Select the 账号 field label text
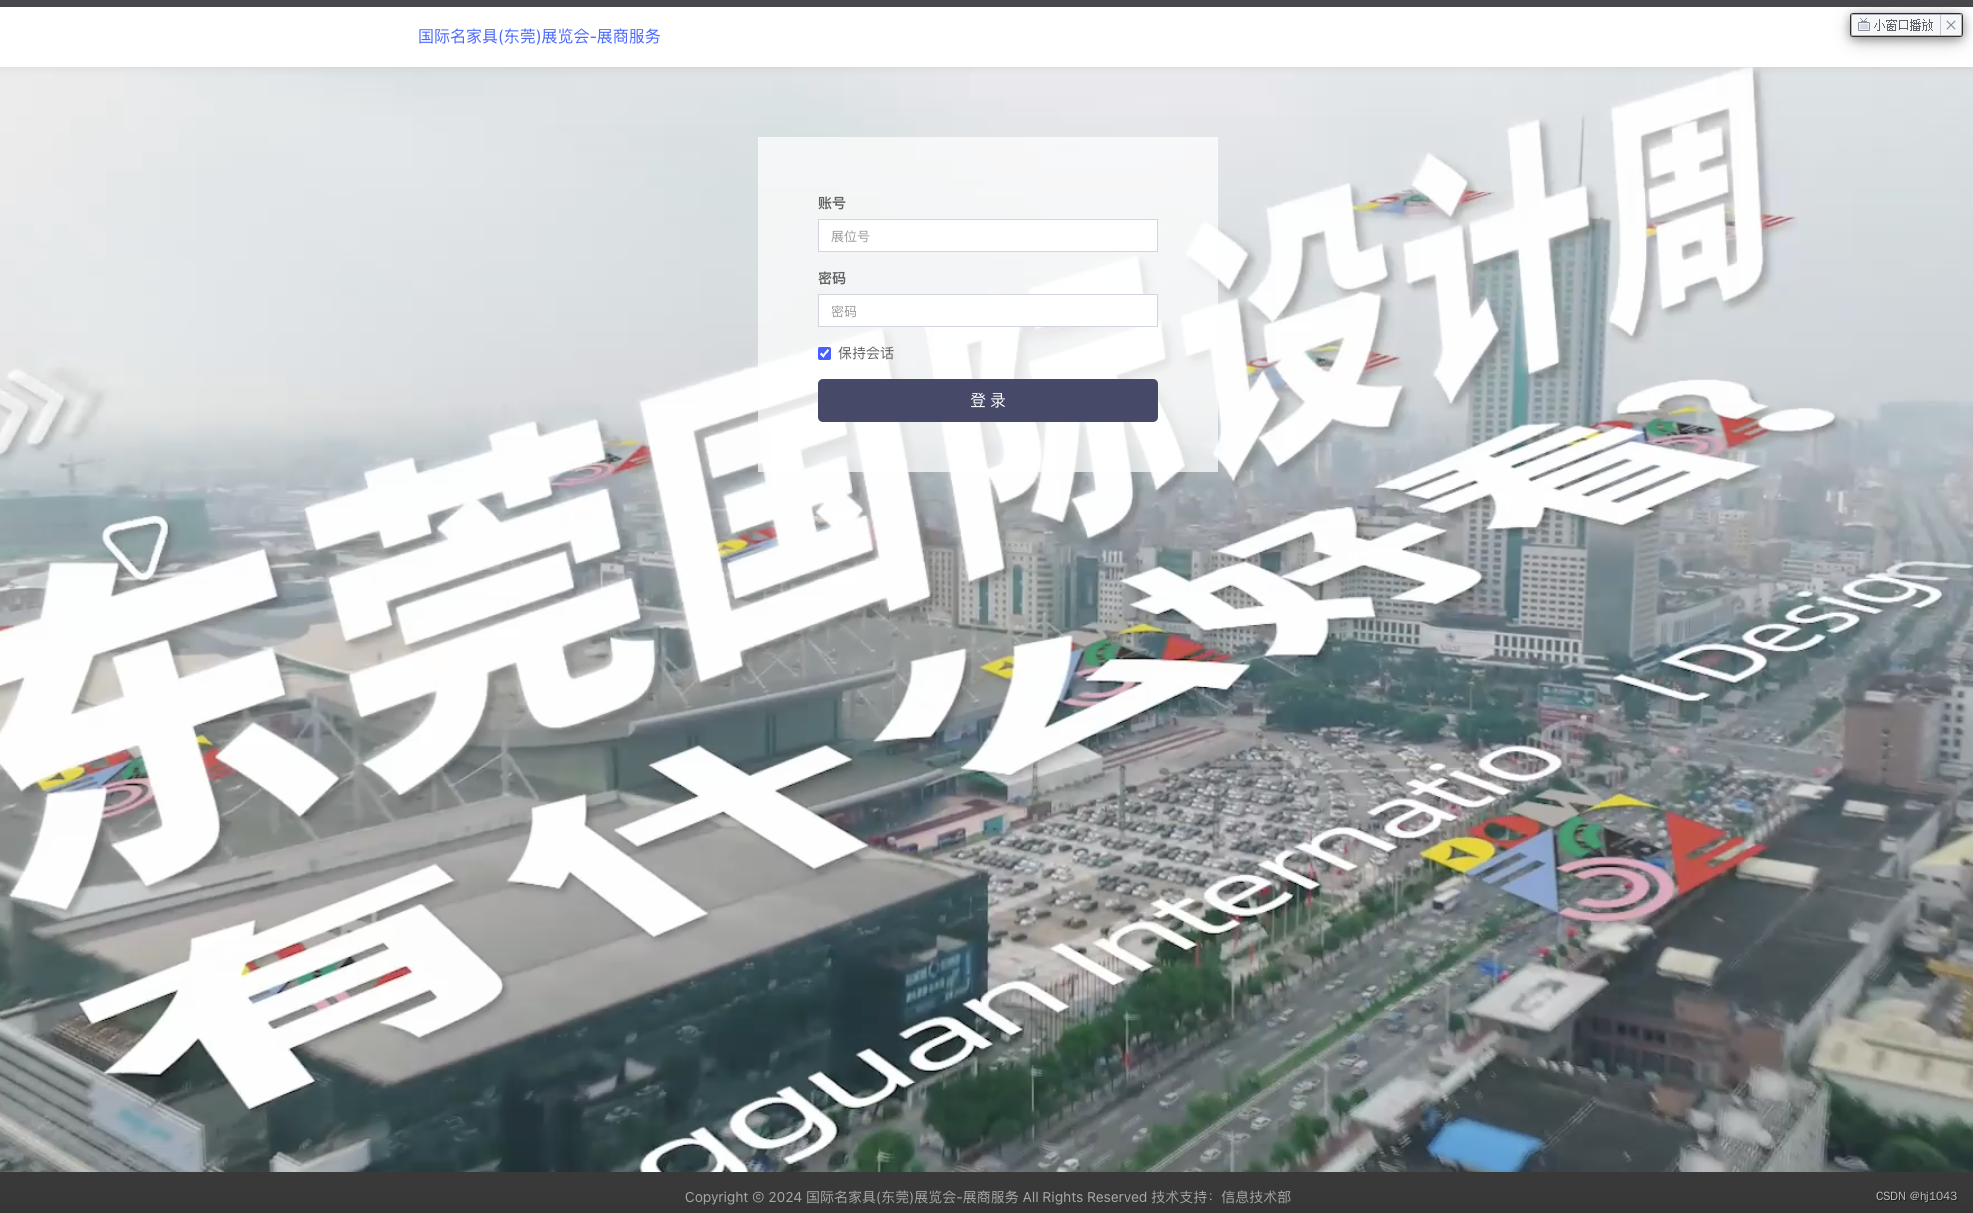The height and width of the screenshot is (1213, 1973). 830,202
